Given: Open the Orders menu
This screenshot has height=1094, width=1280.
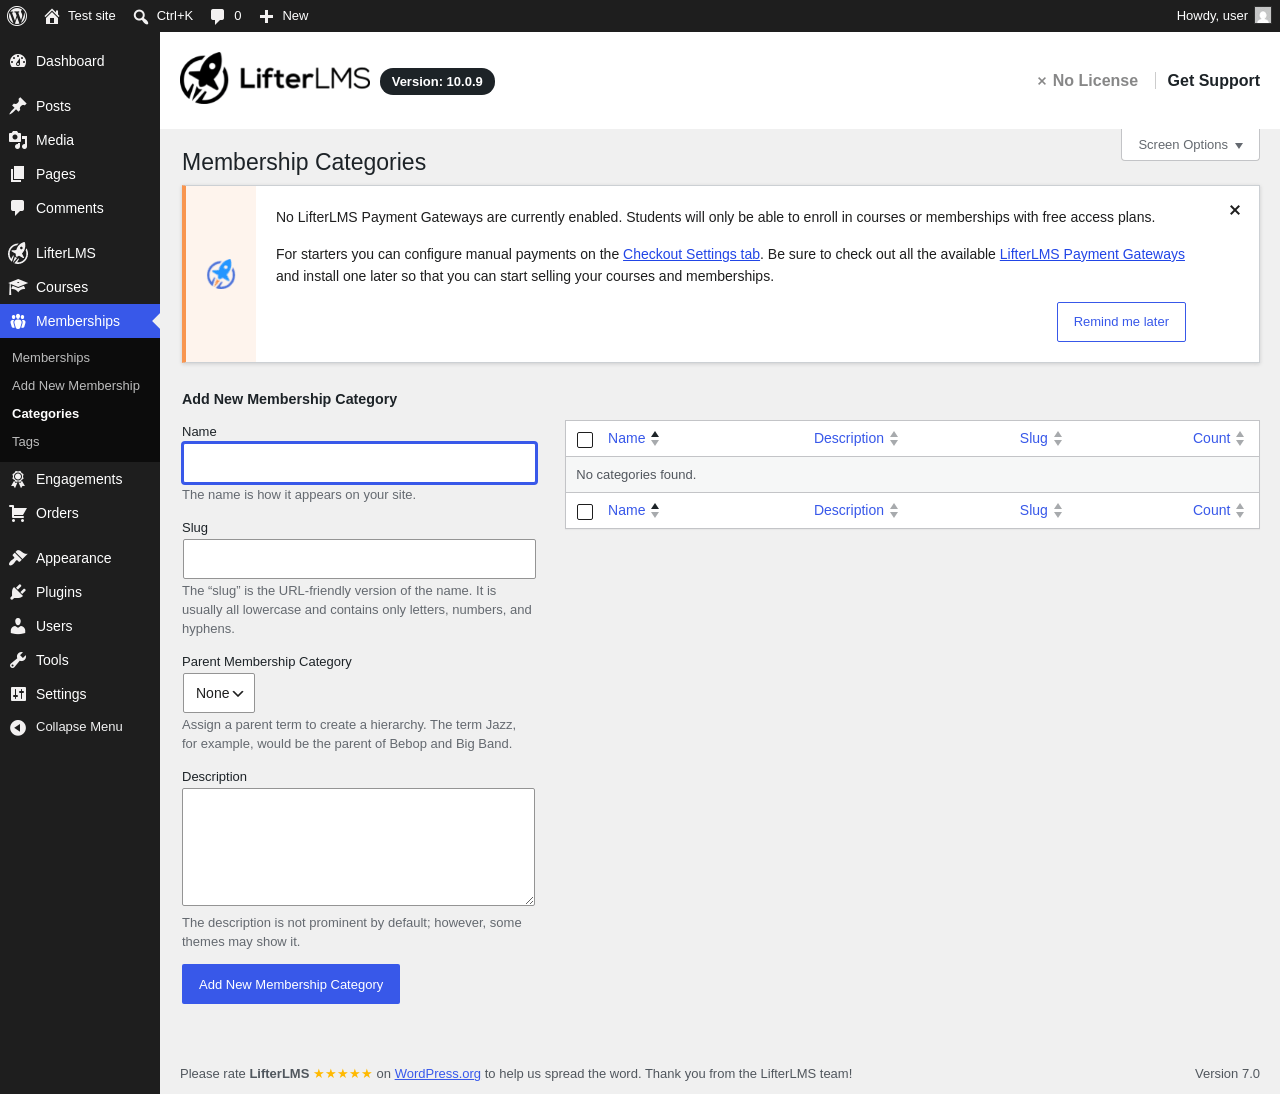Looking at the screenshot, I should pos(80,513).
